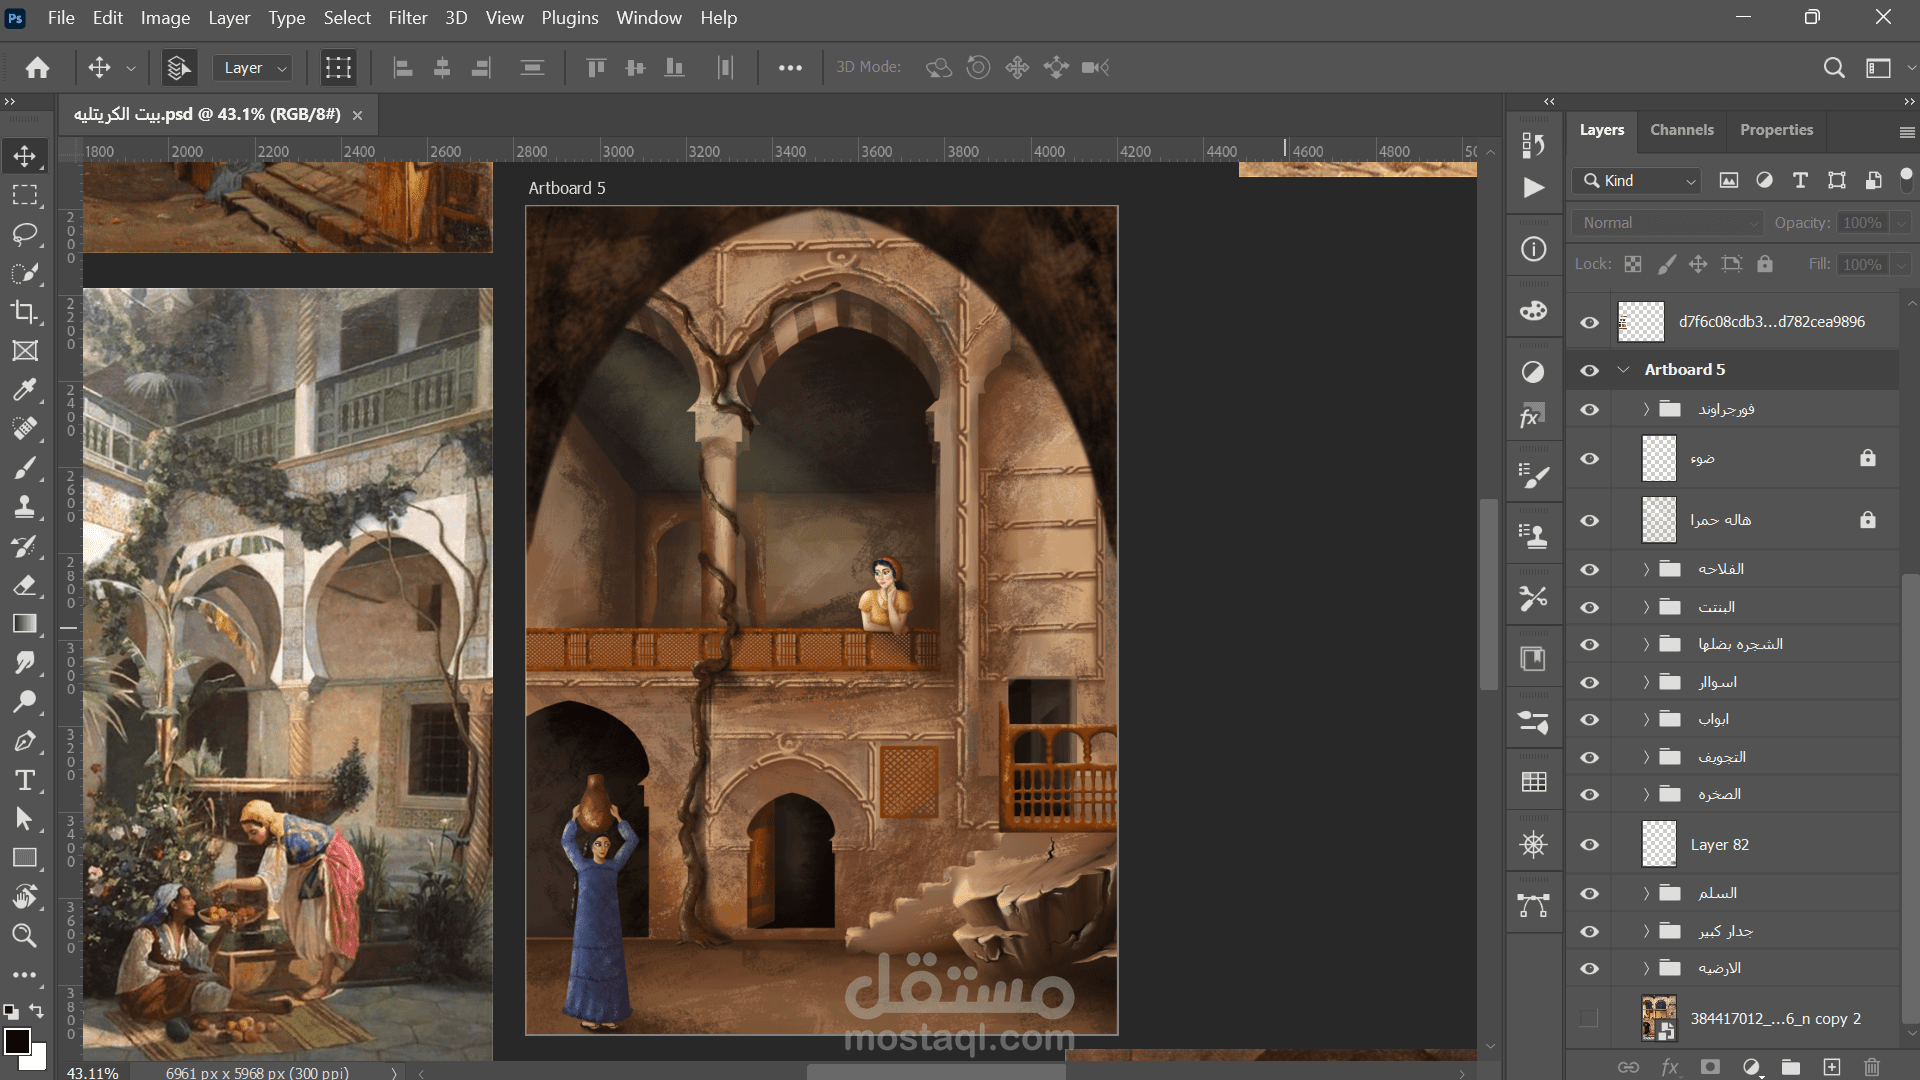The image size is (1920, 1080).
Task: Activate the Horizontal Type tool
Action: tap(25, 780)
